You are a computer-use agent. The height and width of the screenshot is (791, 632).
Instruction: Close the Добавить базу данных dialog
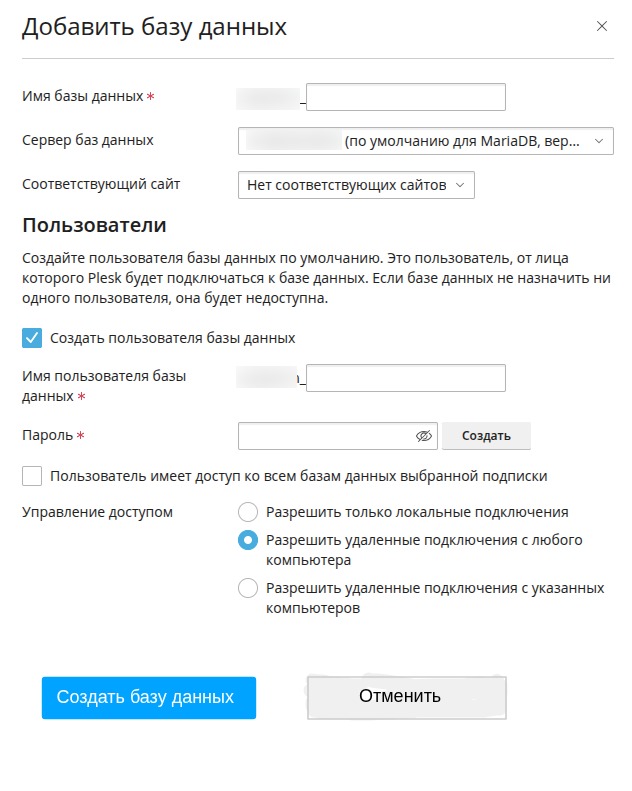click(601, 26)
